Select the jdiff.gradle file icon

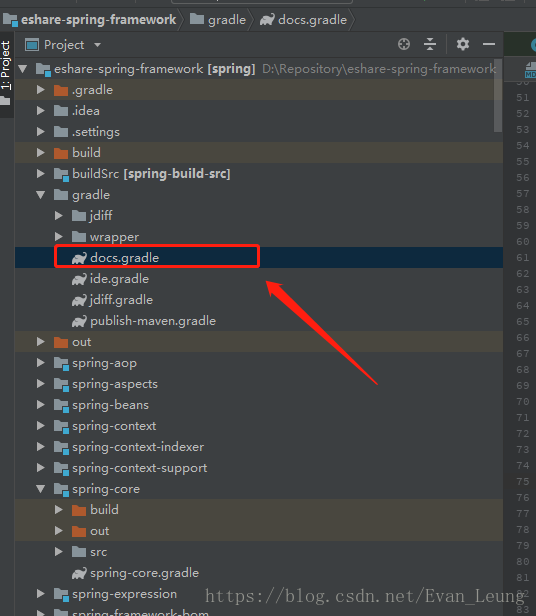[x=79, y=300]
